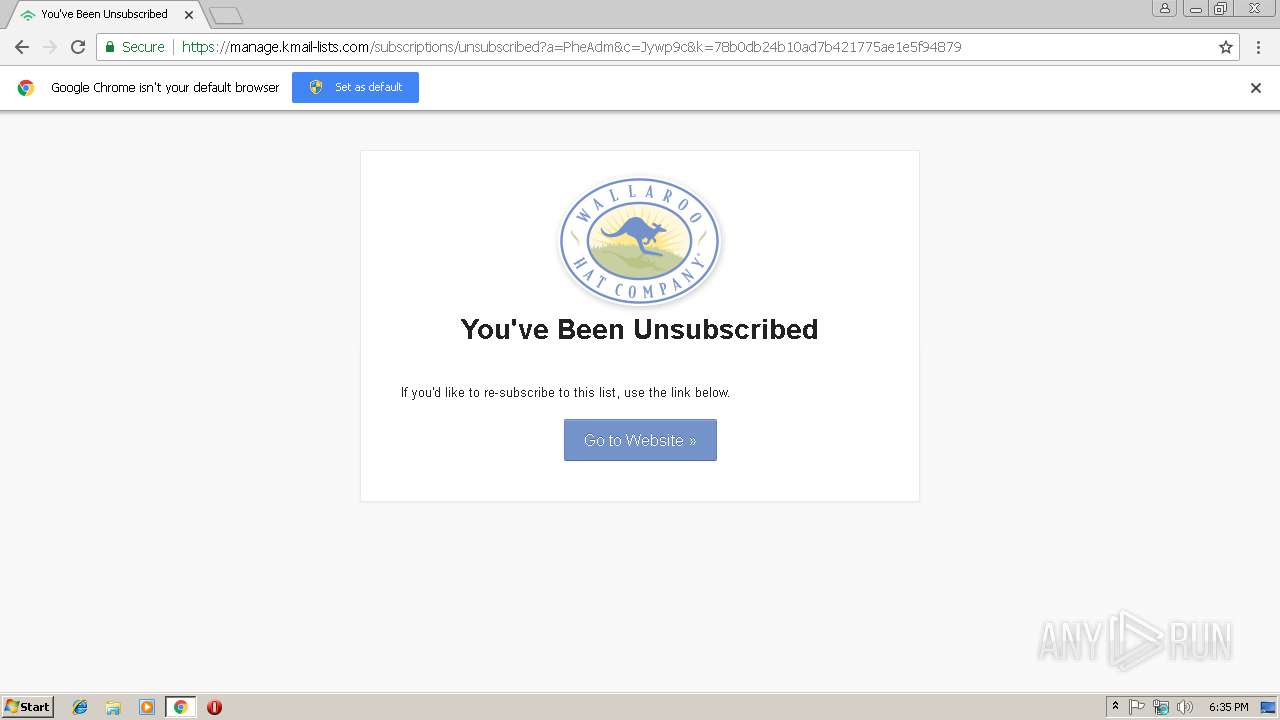The image size is (1280, 720).
Task: Click the forward navigation arrow
Action: tap(50, 47)
